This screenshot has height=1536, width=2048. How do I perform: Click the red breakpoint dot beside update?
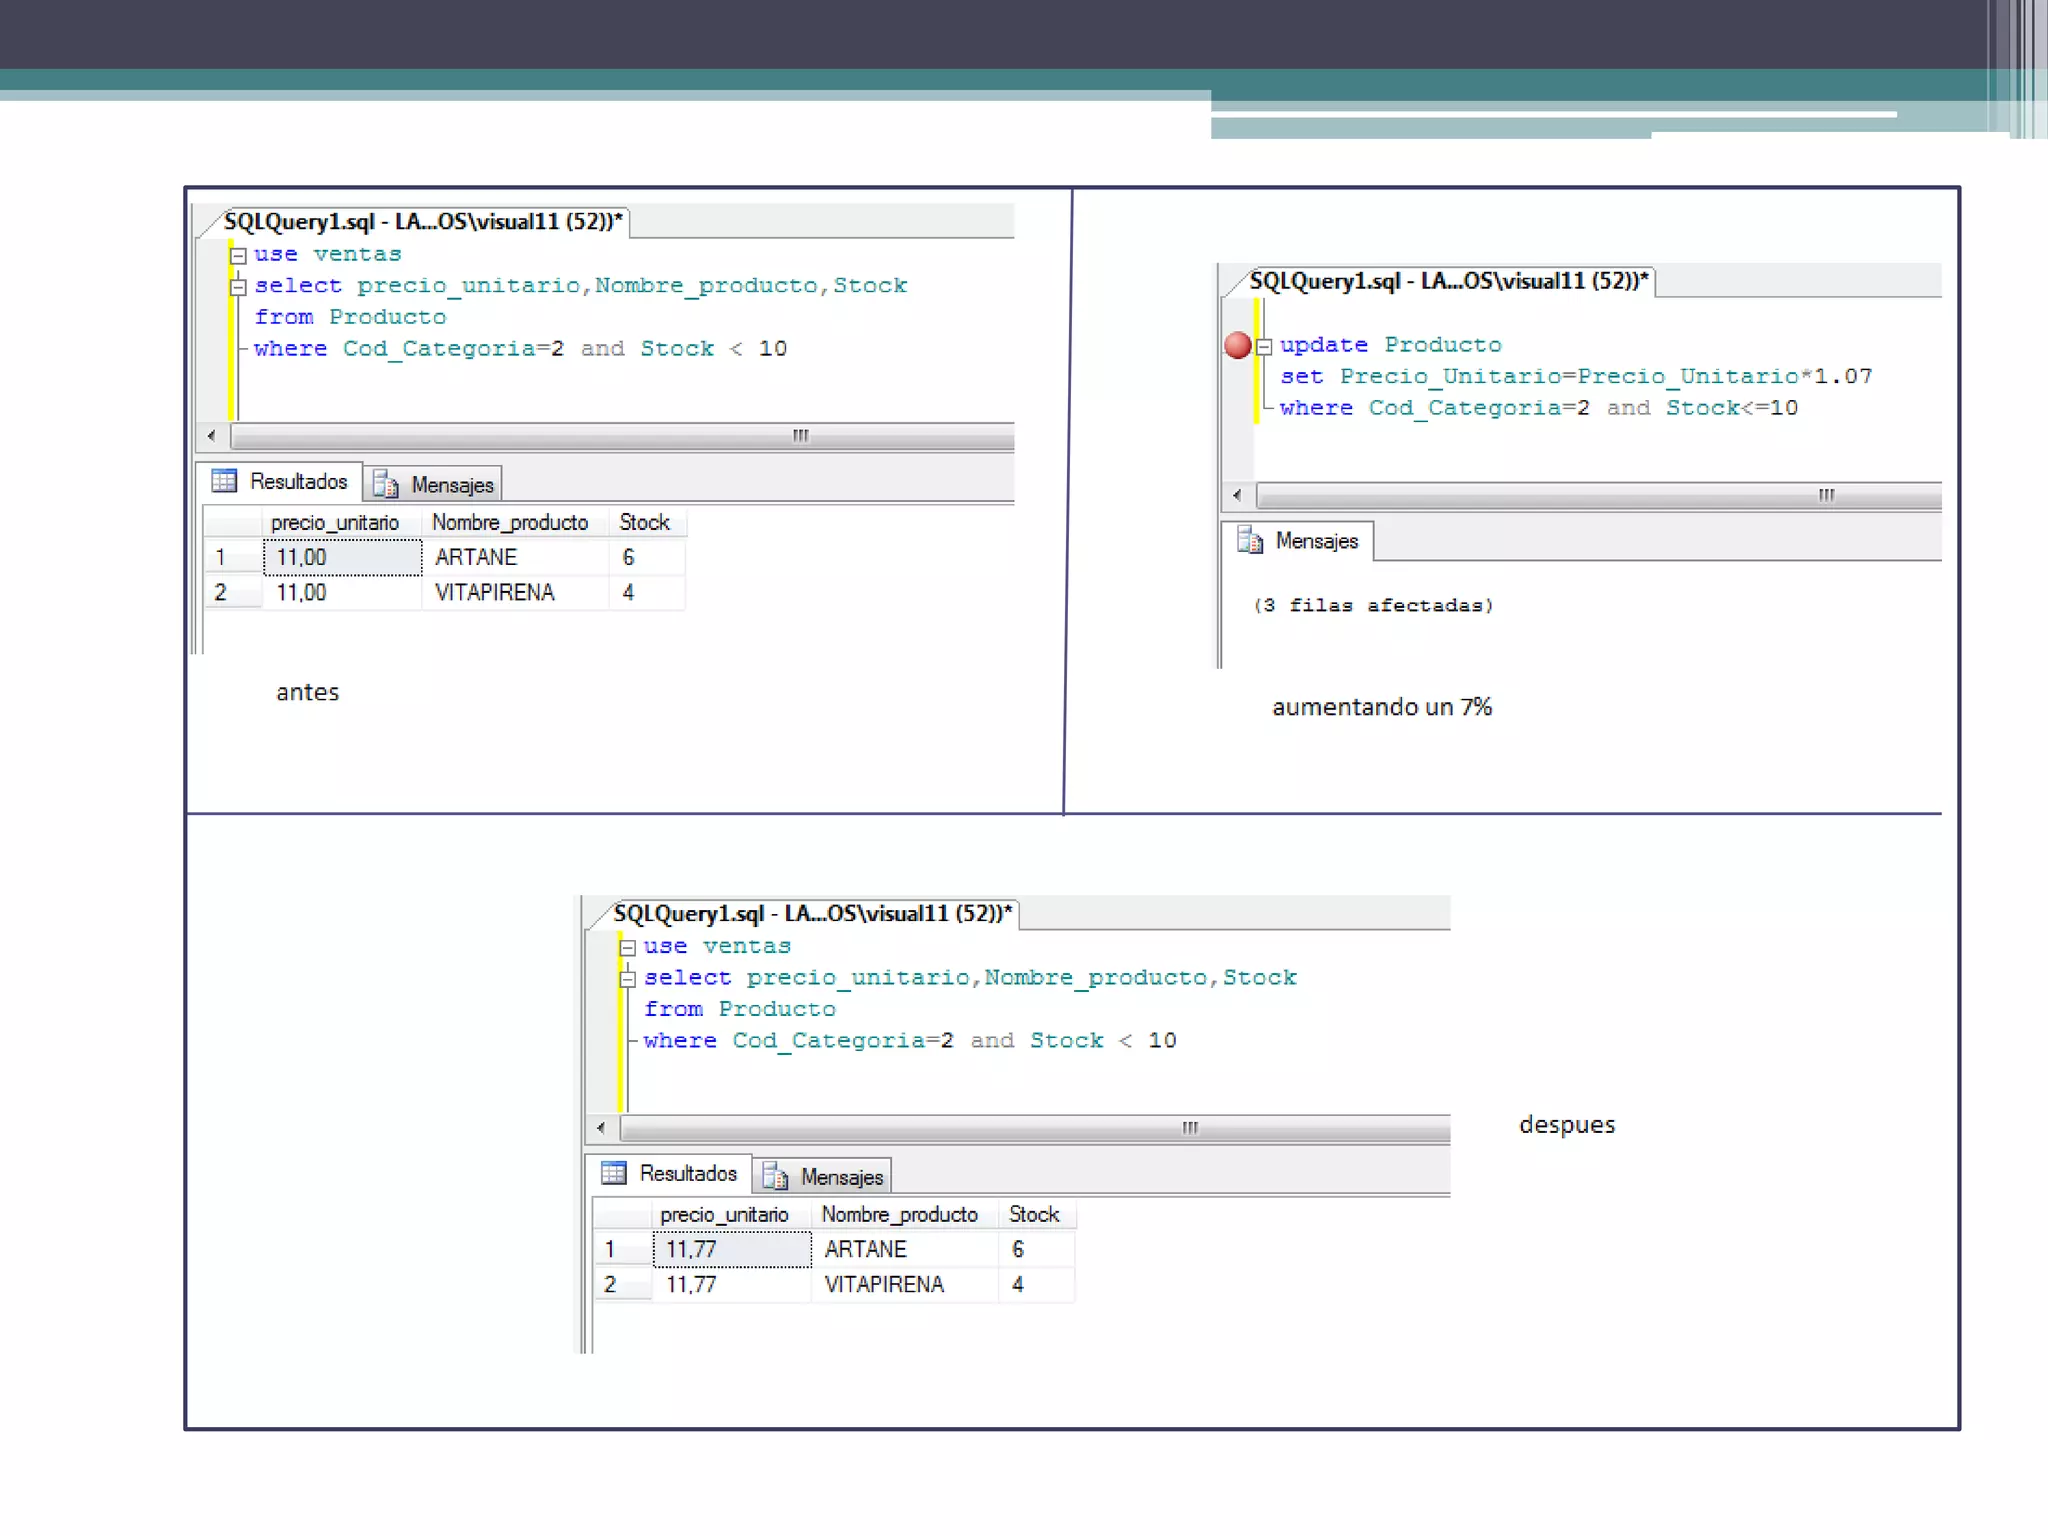click(x=1237, y=345)
